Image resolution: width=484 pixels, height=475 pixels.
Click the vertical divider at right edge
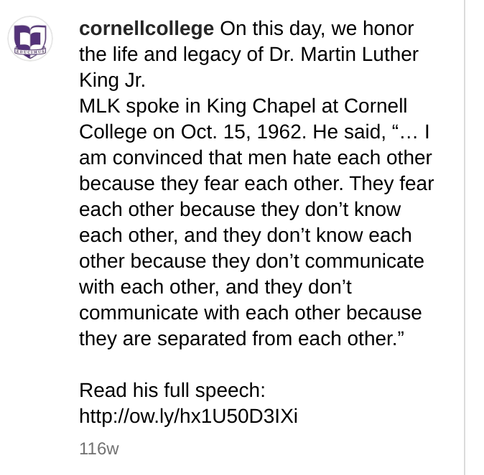(464, 237)
